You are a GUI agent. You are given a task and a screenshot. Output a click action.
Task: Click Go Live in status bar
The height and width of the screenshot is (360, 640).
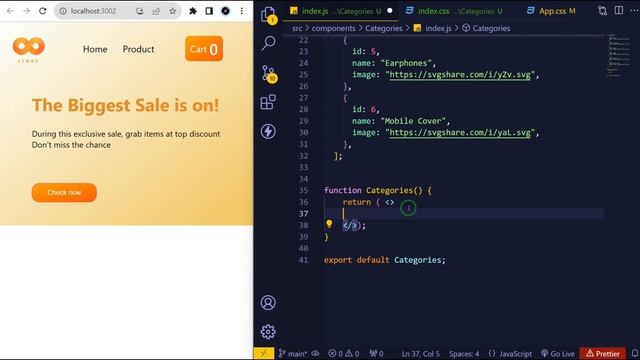558,353
